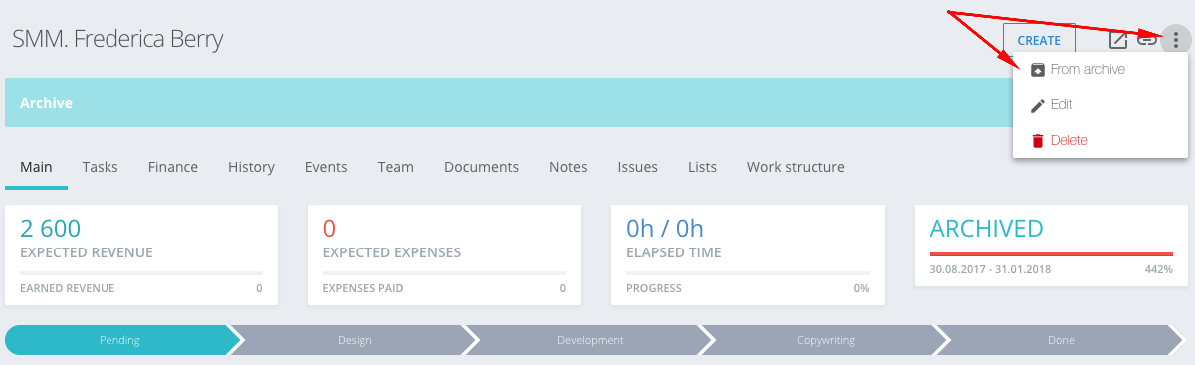Switch to the Main tab
This screenshot has width=1195, height=365.
coord(37,167)
